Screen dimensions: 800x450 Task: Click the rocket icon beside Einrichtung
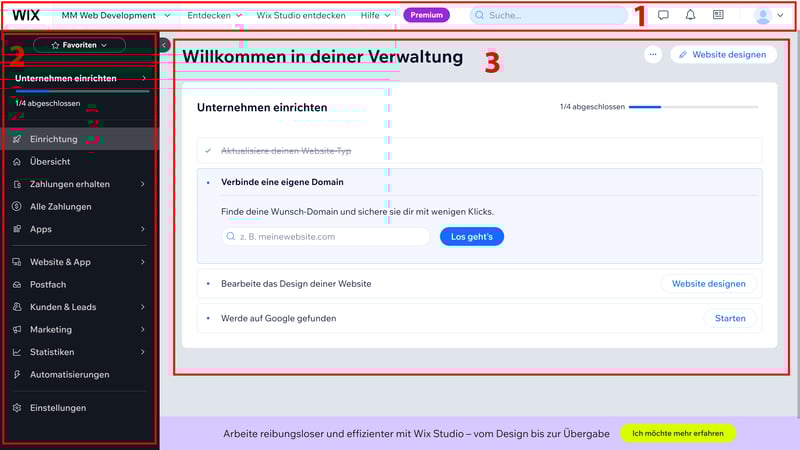click(x=17, y=139)
